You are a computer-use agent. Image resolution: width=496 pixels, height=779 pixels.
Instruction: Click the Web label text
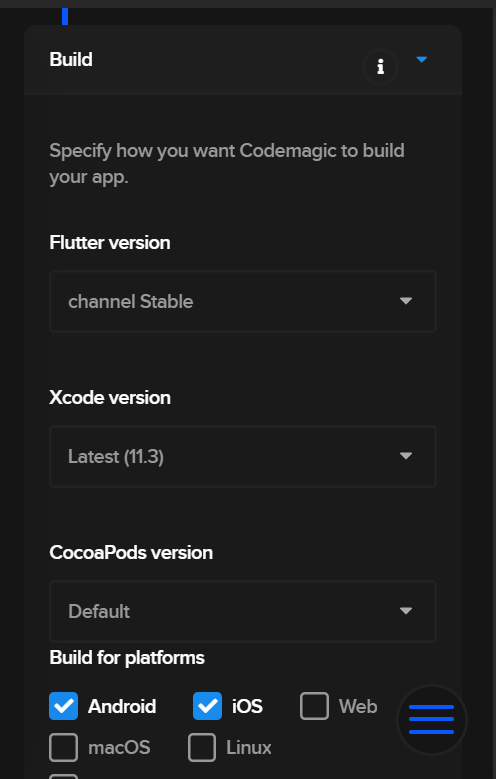click(358, 706)
